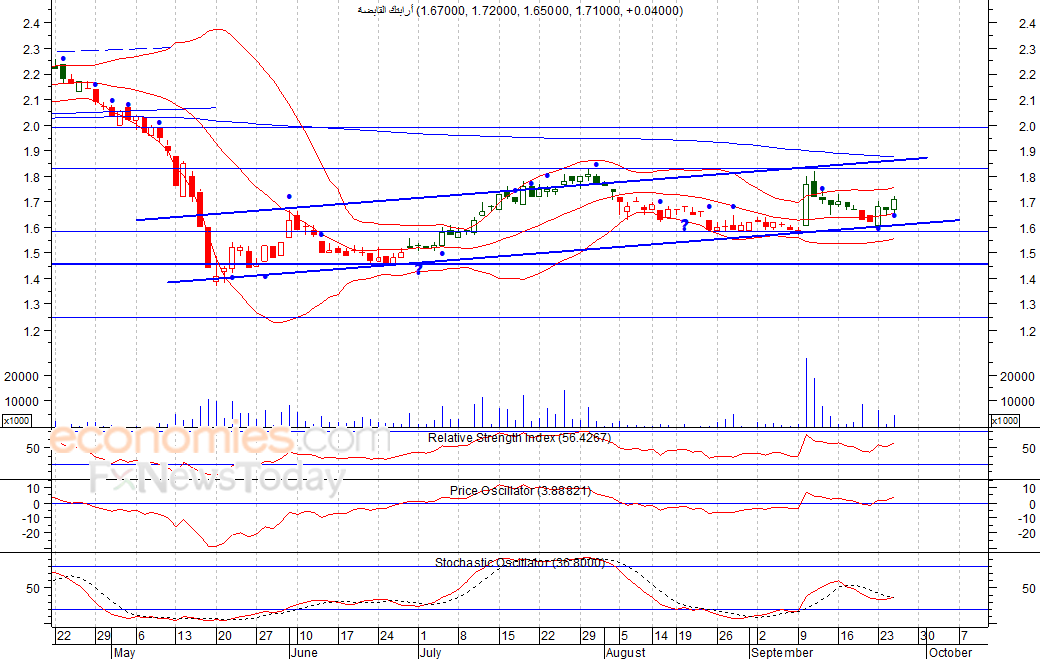Click date label 20 in May
Viewport: 1040px width, 659px height.
225,636
